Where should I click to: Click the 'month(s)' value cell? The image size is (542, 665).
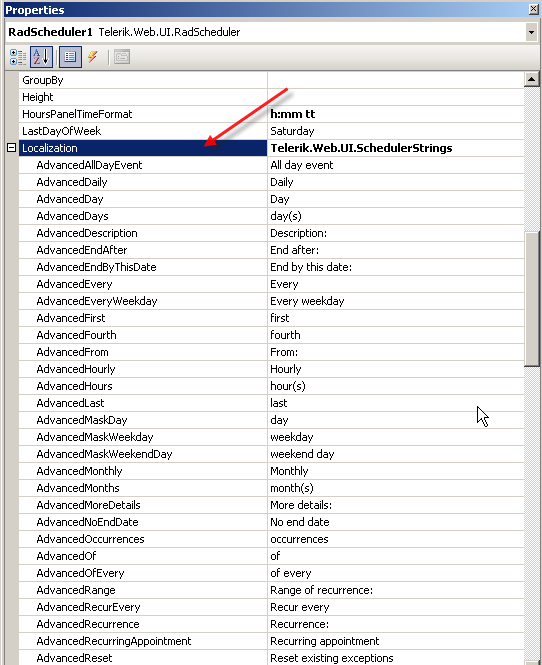pos(396,488)
